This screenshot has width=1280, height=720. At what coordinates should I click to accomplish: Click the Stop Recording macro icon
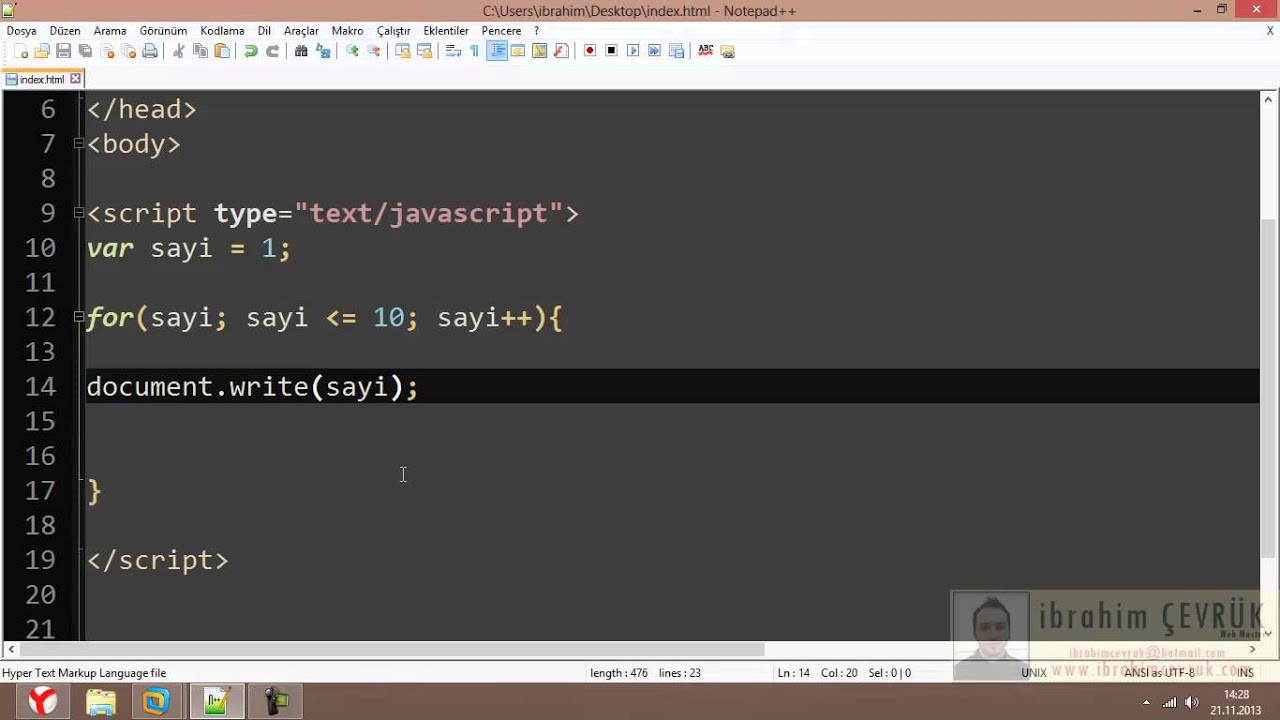coord(611,51)
